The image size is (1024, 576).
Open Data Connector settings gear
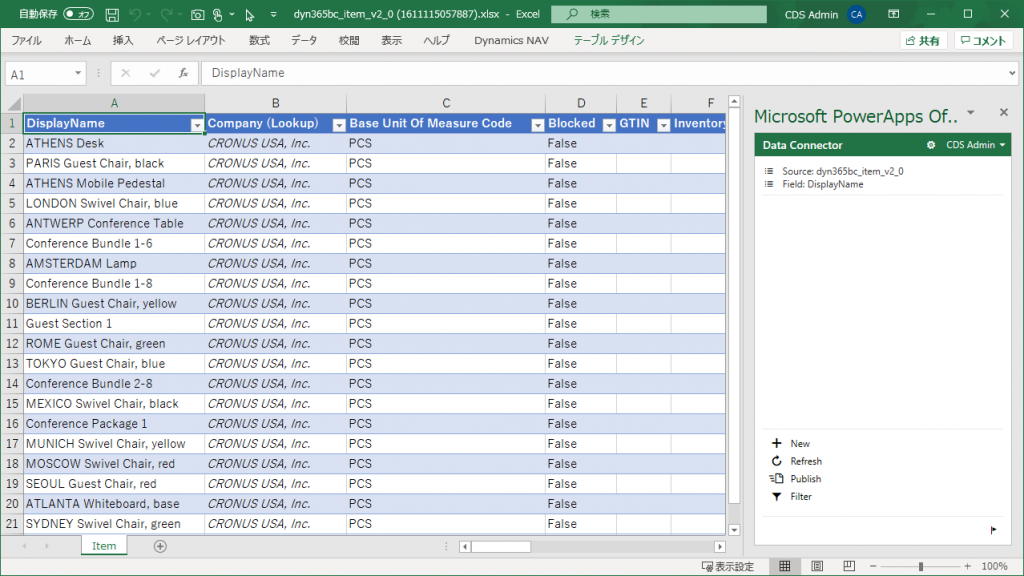[931, 145]
